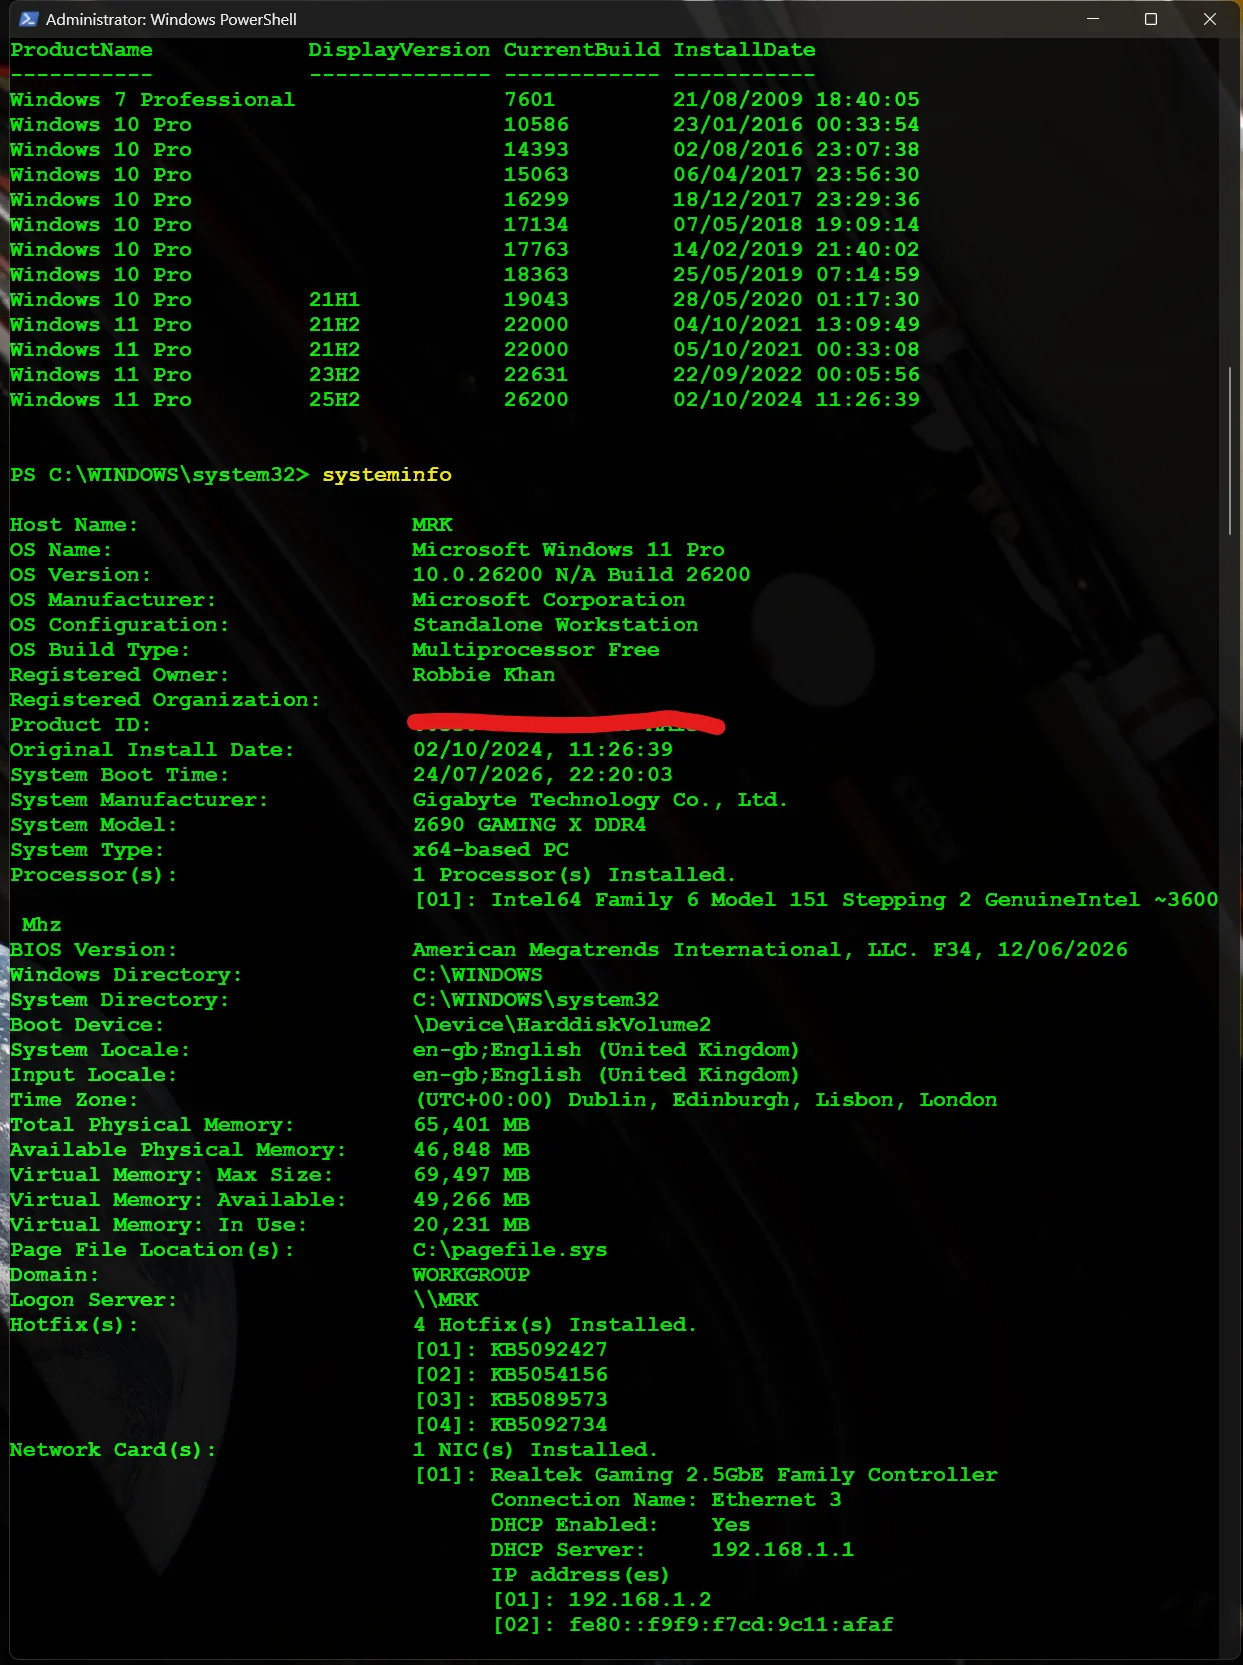This screenshot has width=1243, height=1665.
Task: Click hotfix entry KB5092734
Action: coord(549,1425)
